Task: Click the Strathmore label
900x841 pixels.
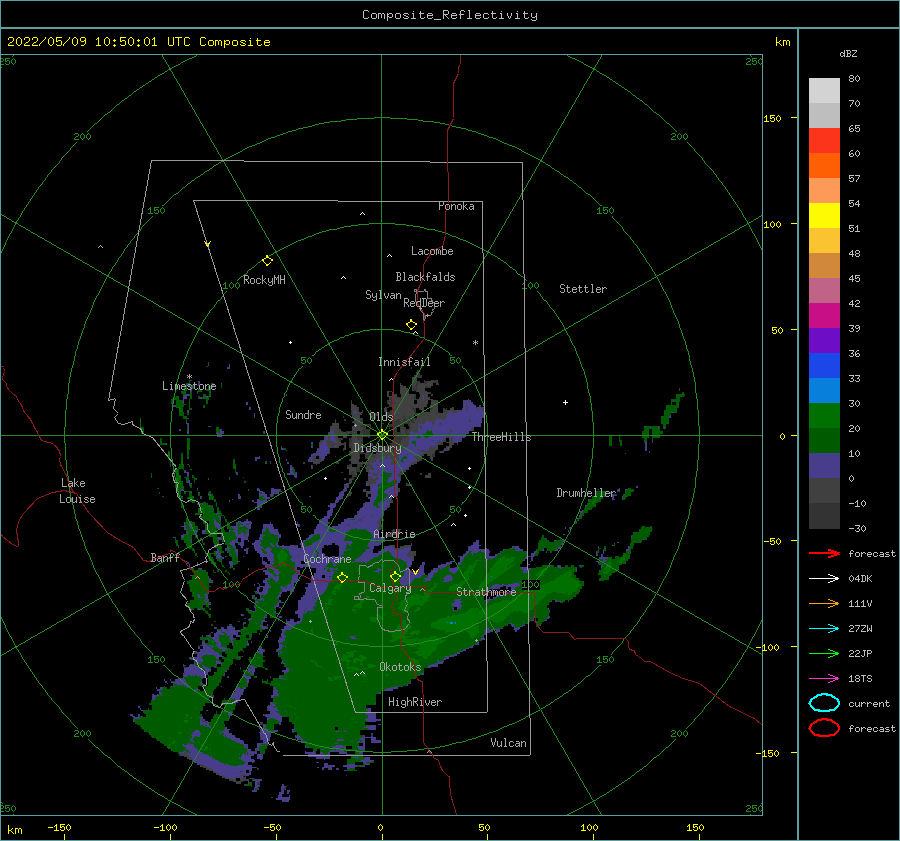Action: coord(486,591)
